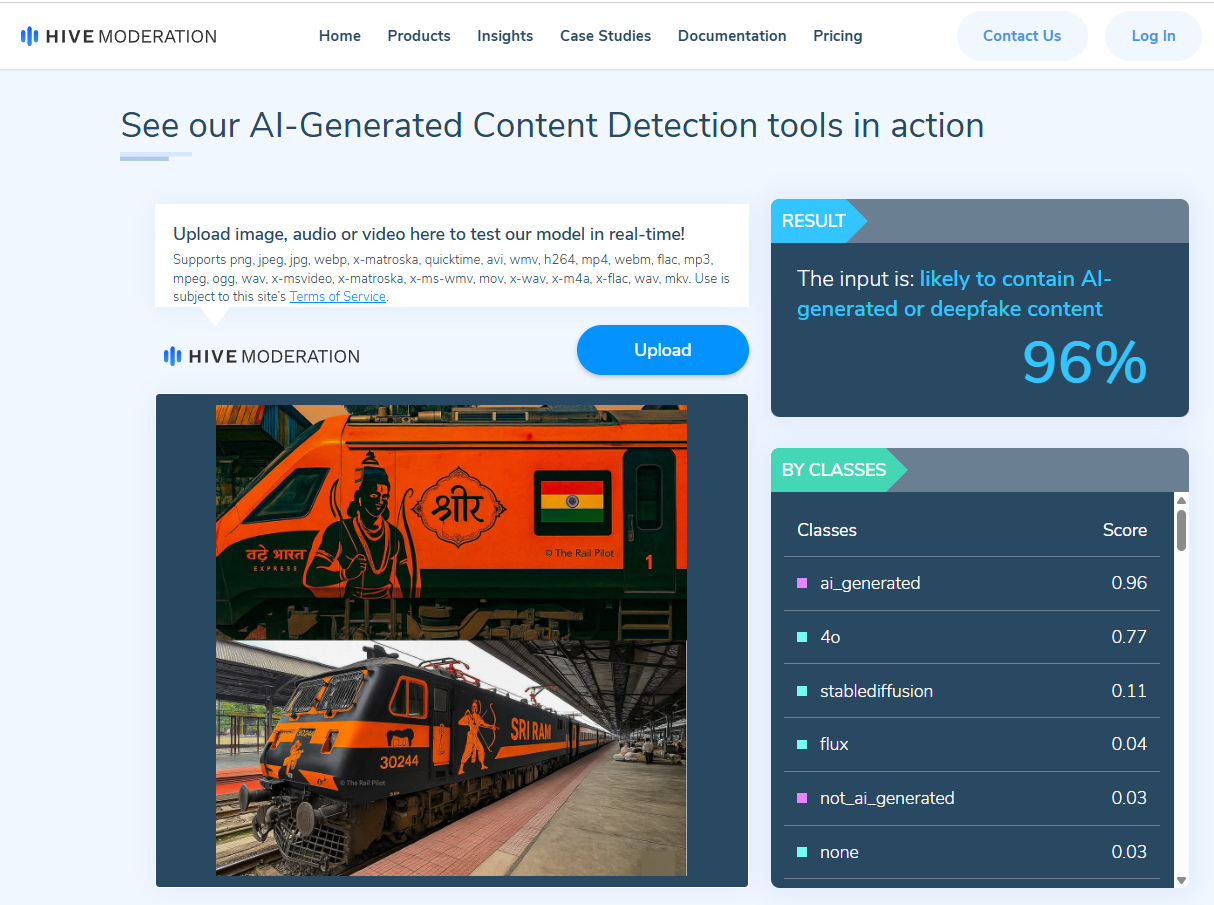Select the none class label

pyautogui.click(x=839, y=852)
